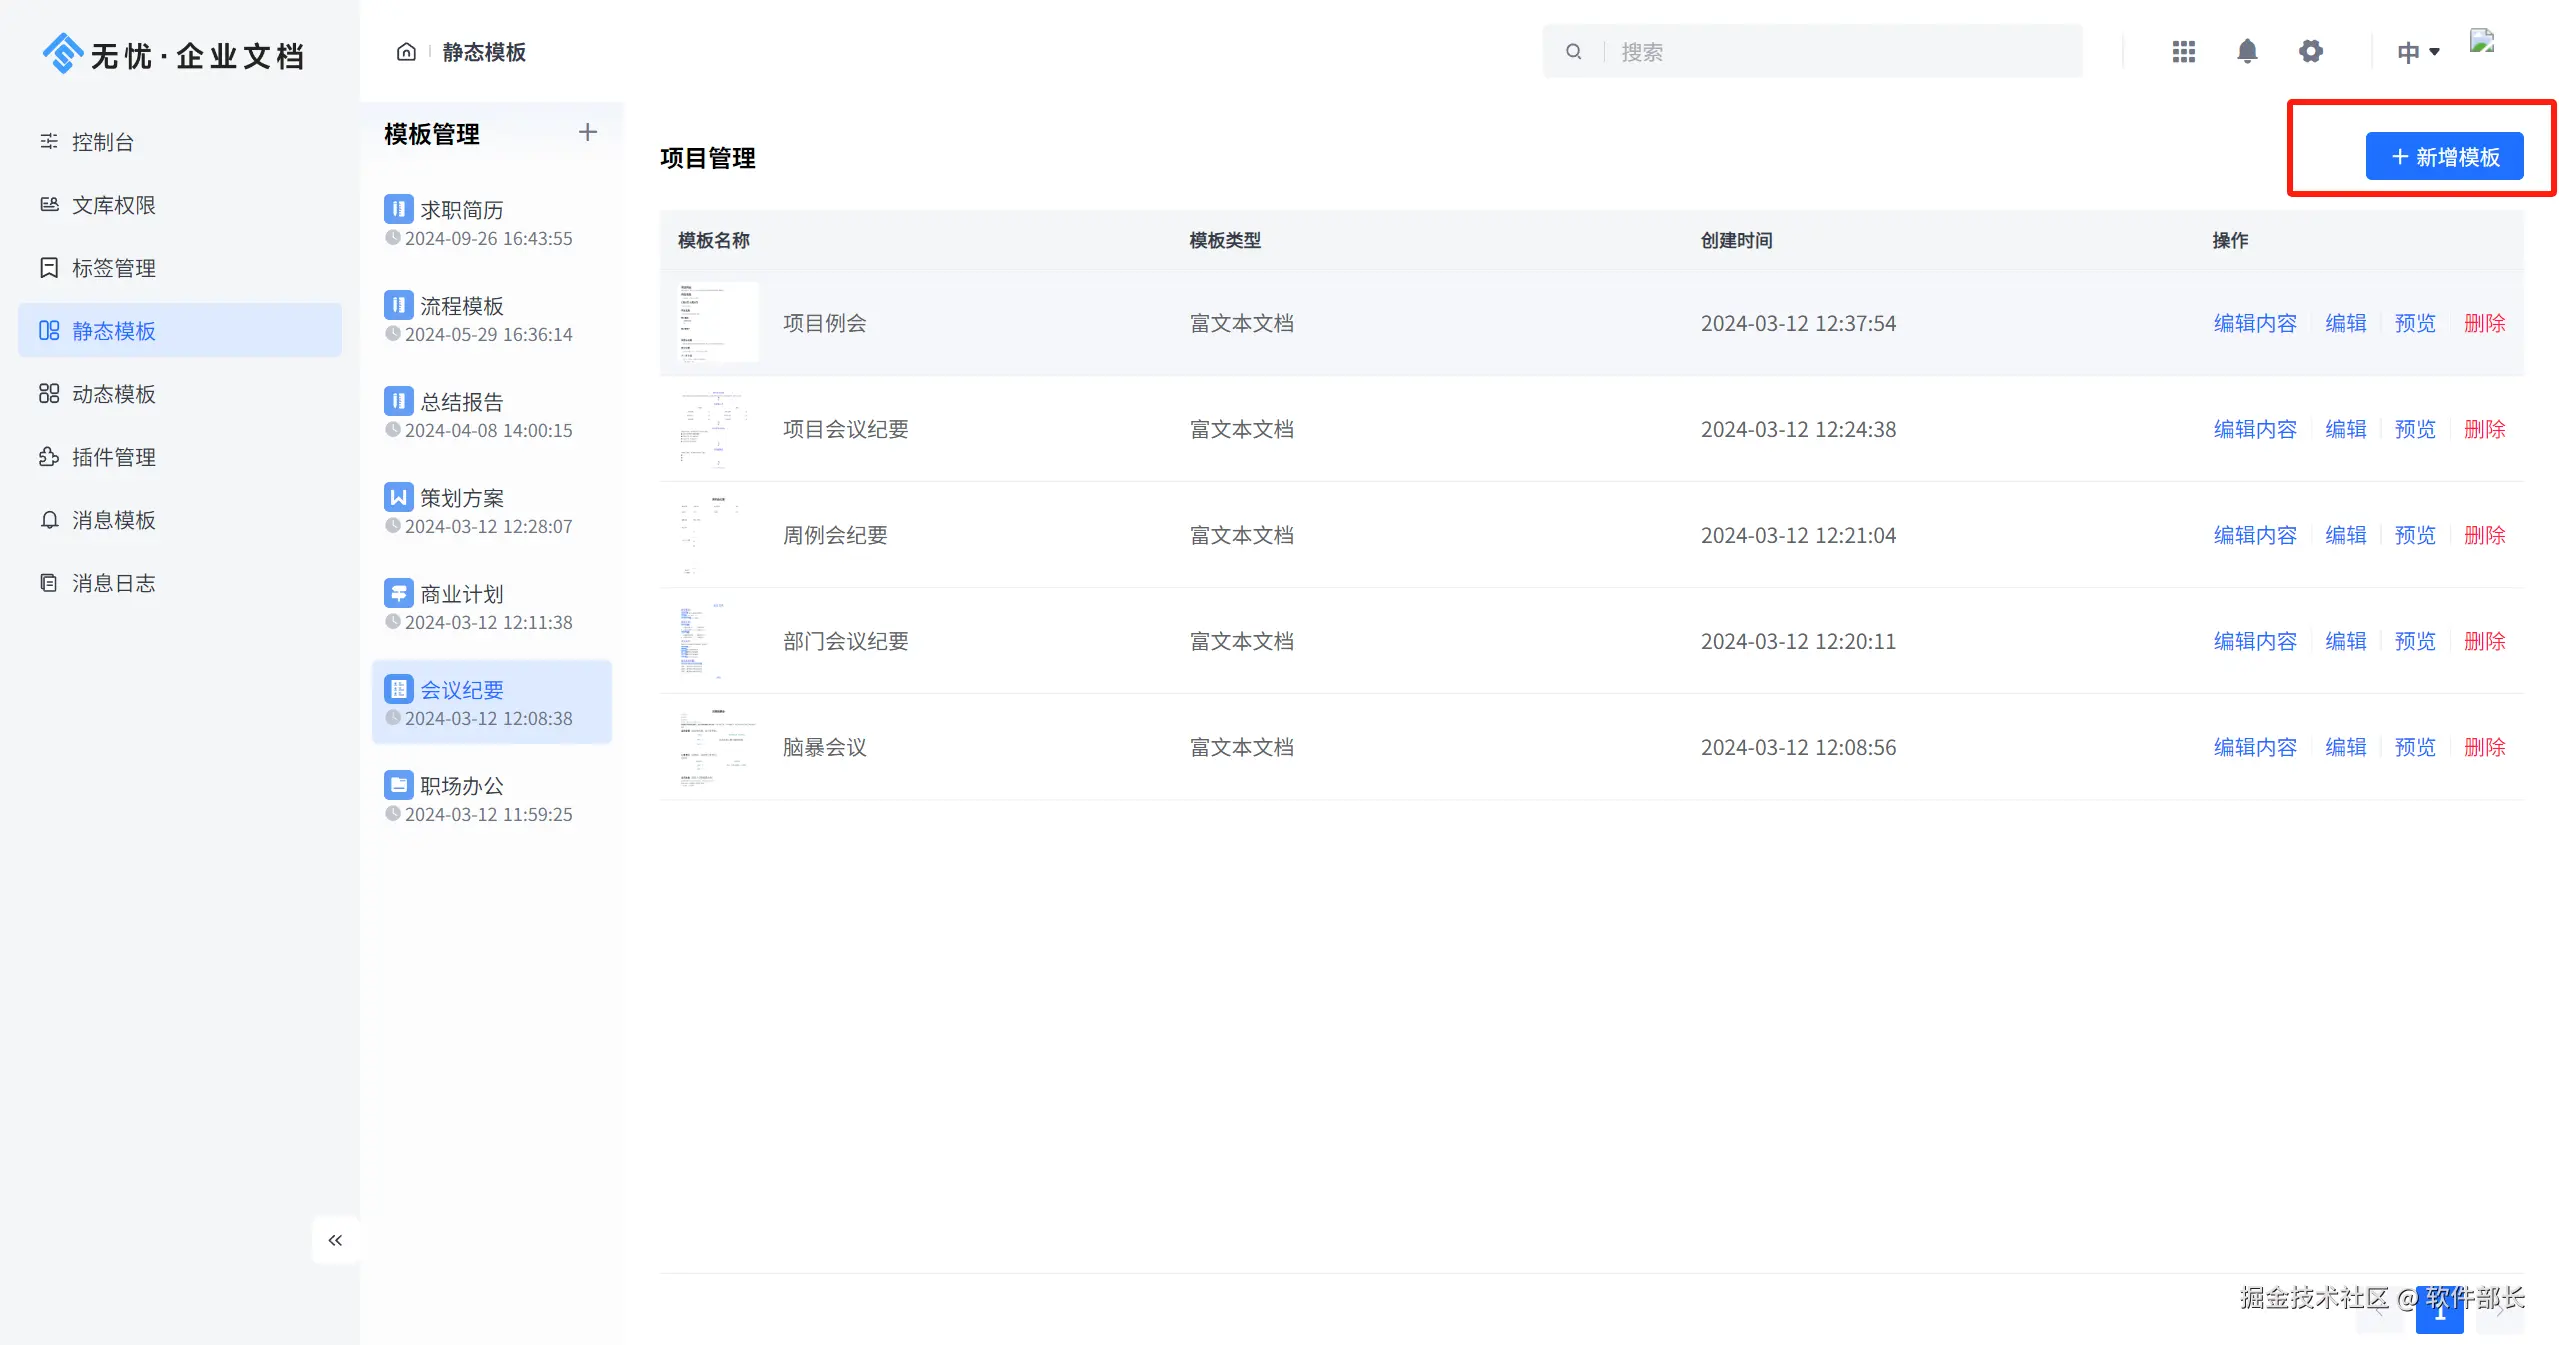Click plus icon beside 模板管理
Viewport: 2559px width, 1345px height.
pyautogui.click(x=588, y=133)
